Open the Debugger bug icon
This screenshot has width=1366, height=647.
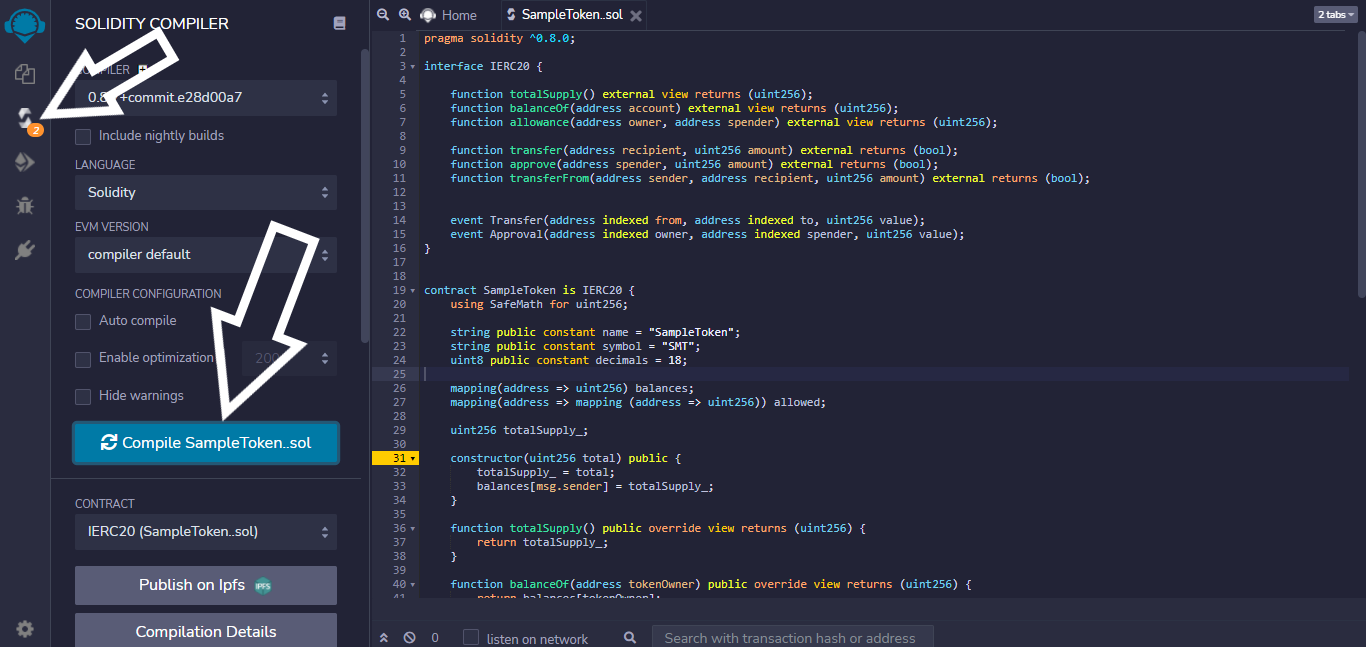point(25,206)
